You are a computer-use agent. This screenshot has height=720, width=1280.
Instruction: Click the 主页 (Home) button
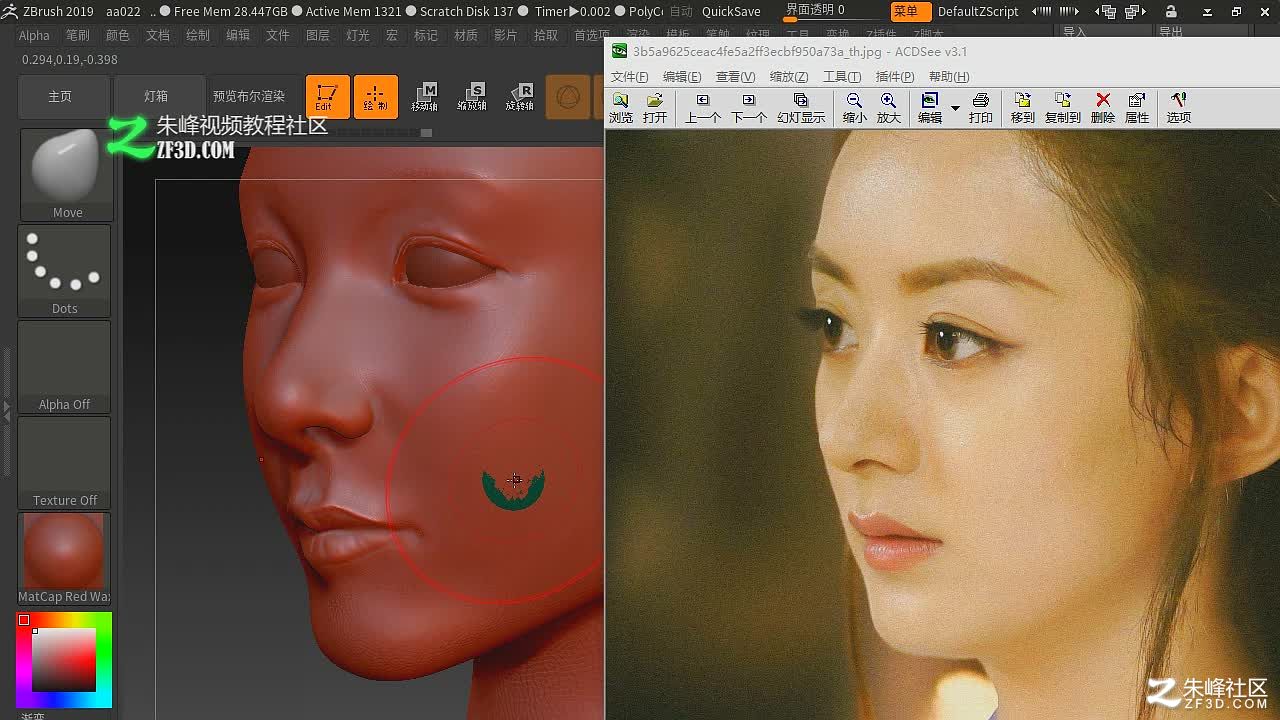point(60,97)
